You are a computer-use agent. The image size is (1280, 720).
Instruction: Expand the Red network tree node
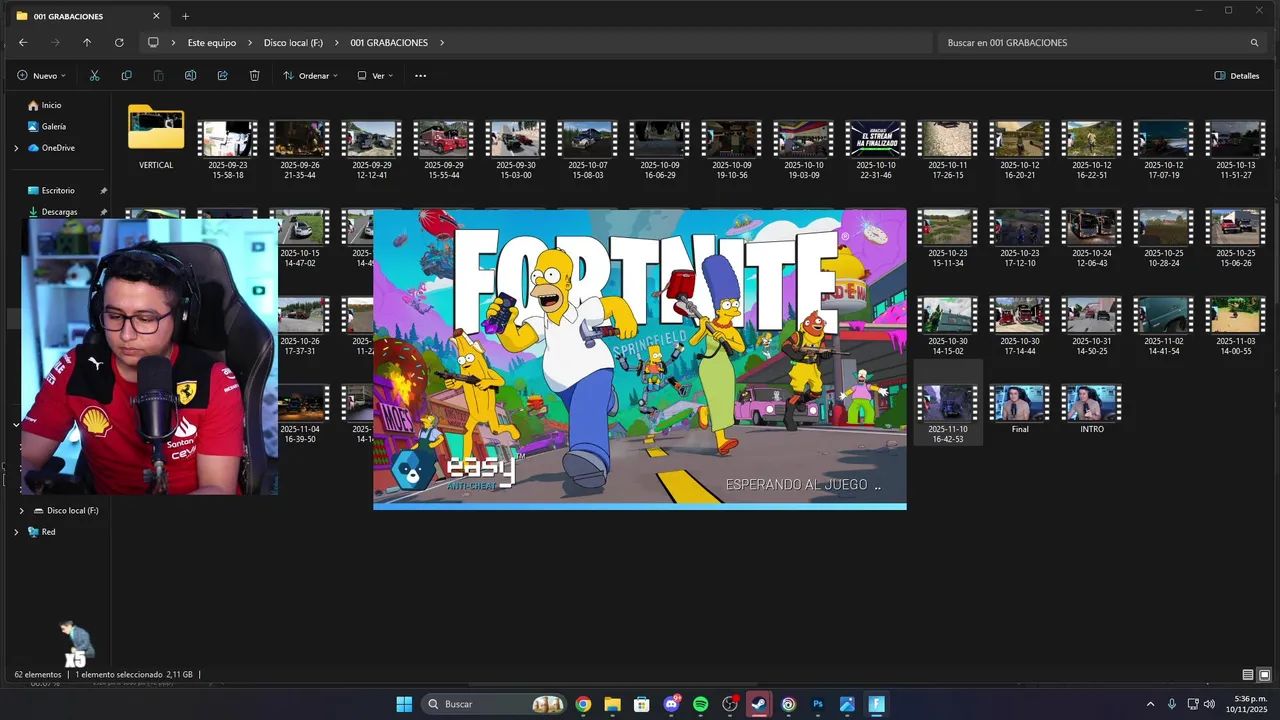tap(16, 532)
